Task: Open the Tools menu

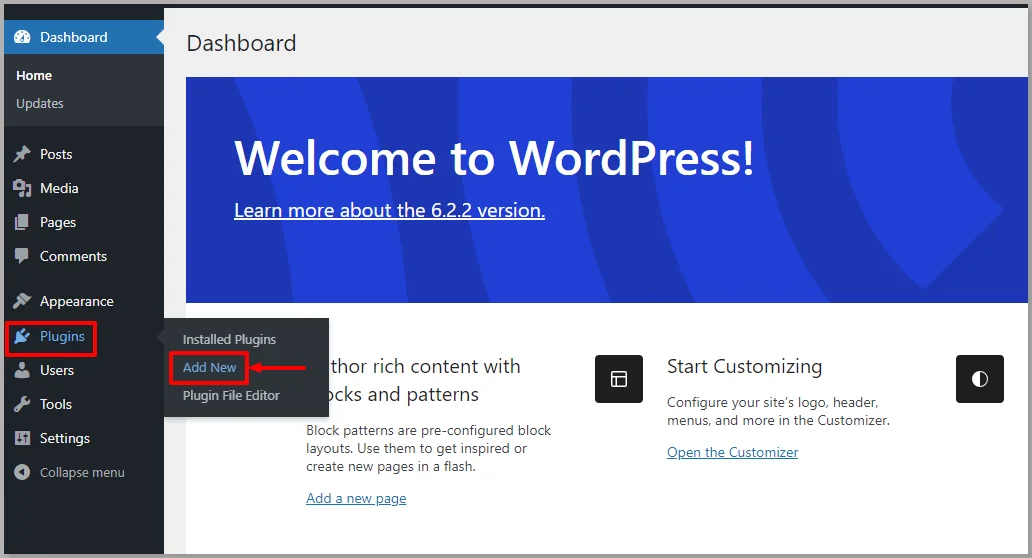Action: (x=84, y=404)
